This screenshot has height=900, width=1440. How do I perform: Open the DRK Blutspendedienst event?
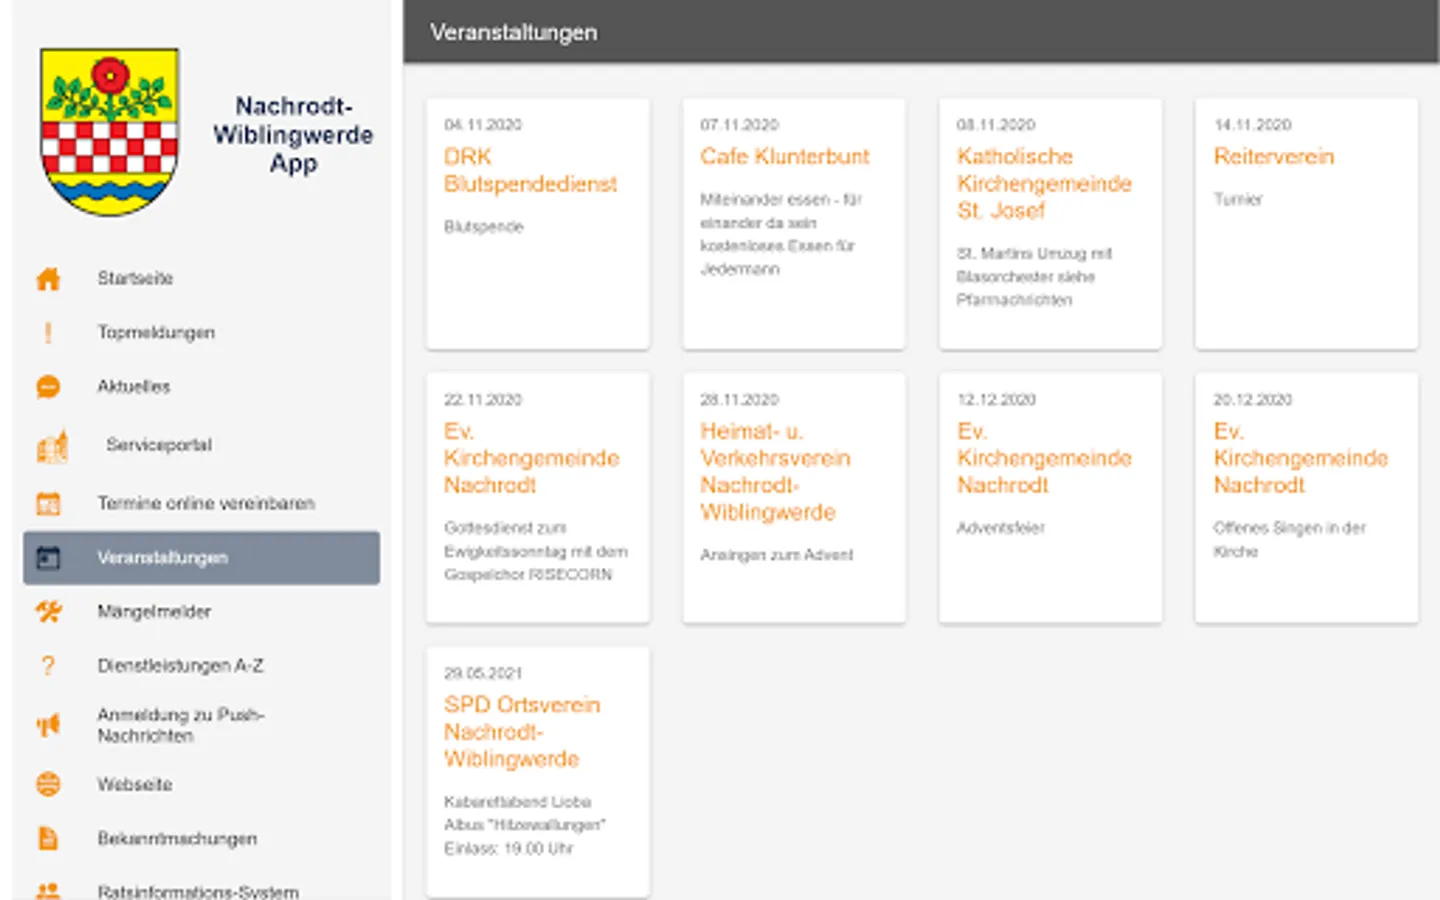tap(530, 171)
